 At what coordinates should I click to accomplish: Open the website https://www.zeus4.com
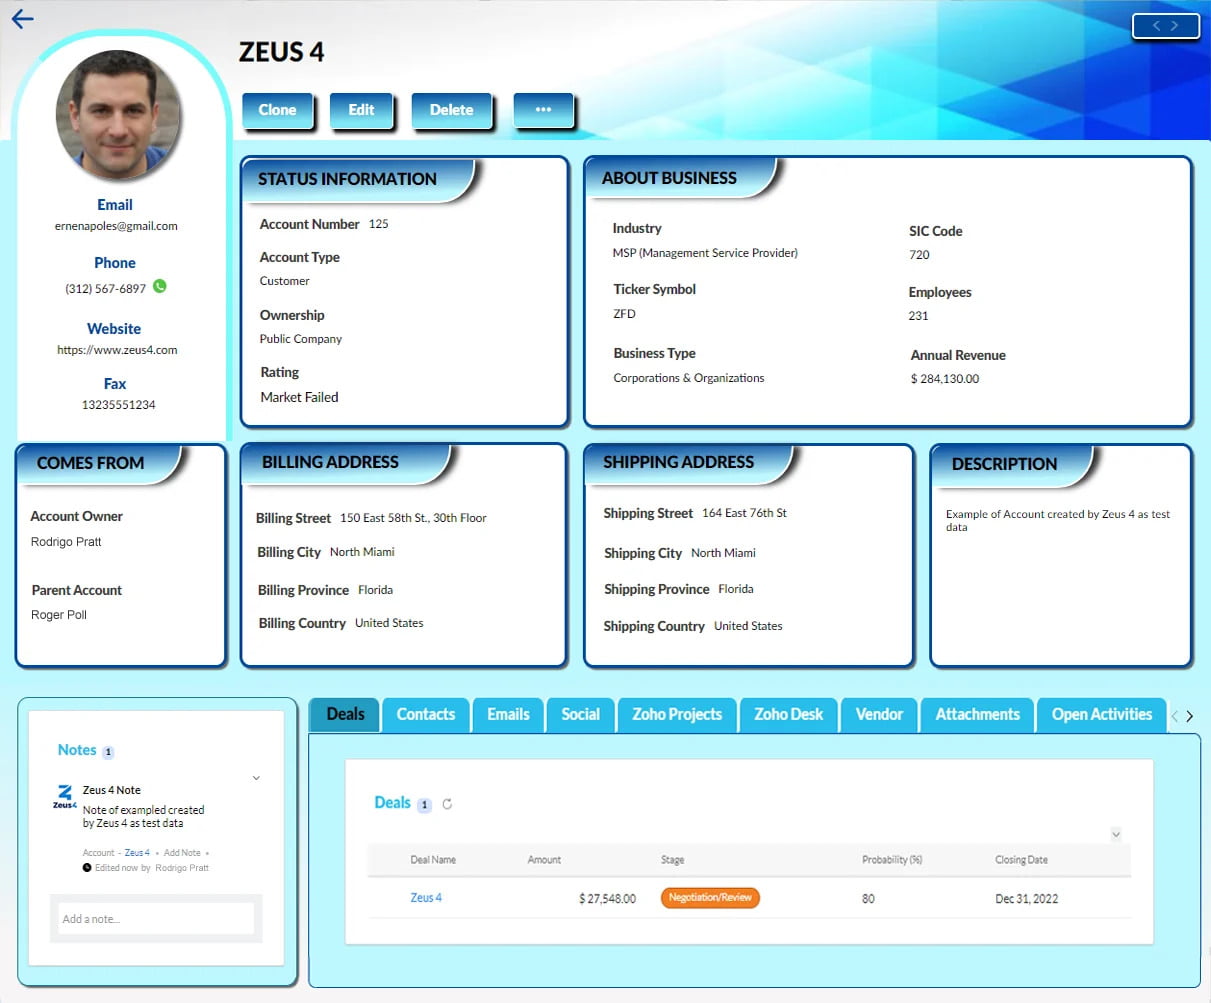(x=117, y=350)
